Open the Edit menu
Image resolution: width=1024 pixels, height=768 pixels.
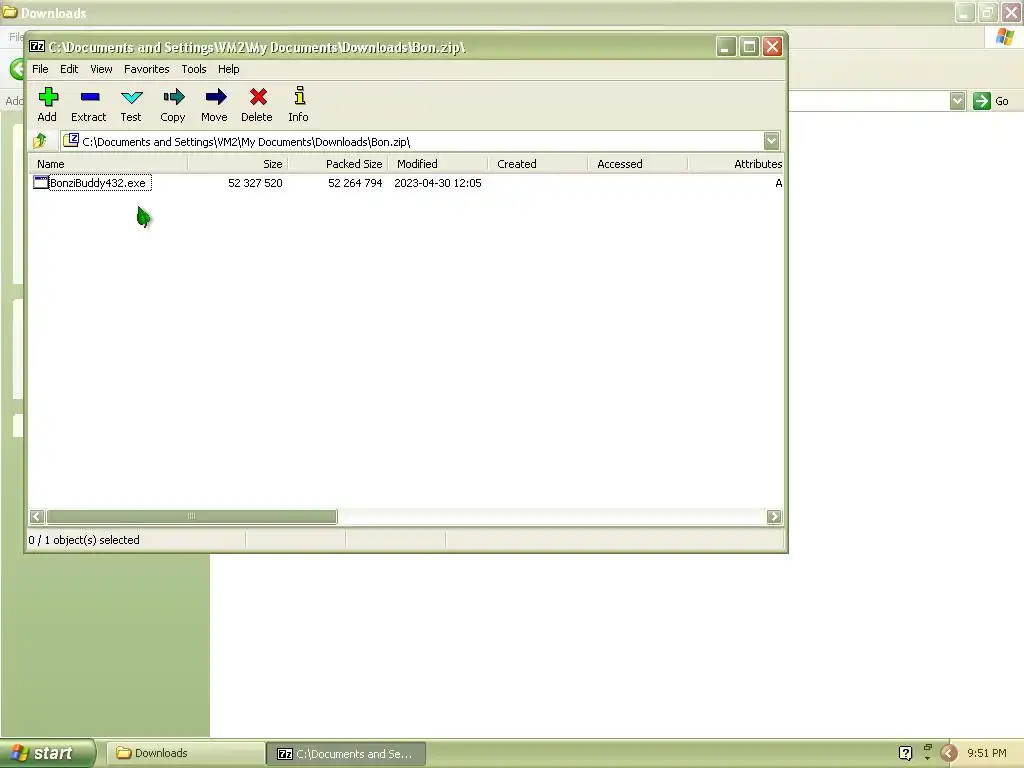coord(69,69)
